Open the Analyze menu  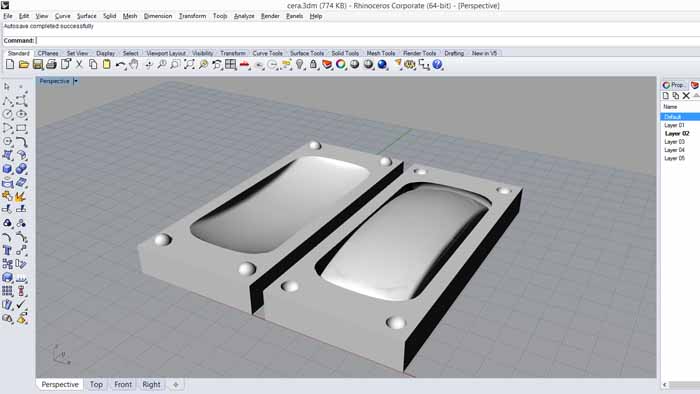point(244,16)
